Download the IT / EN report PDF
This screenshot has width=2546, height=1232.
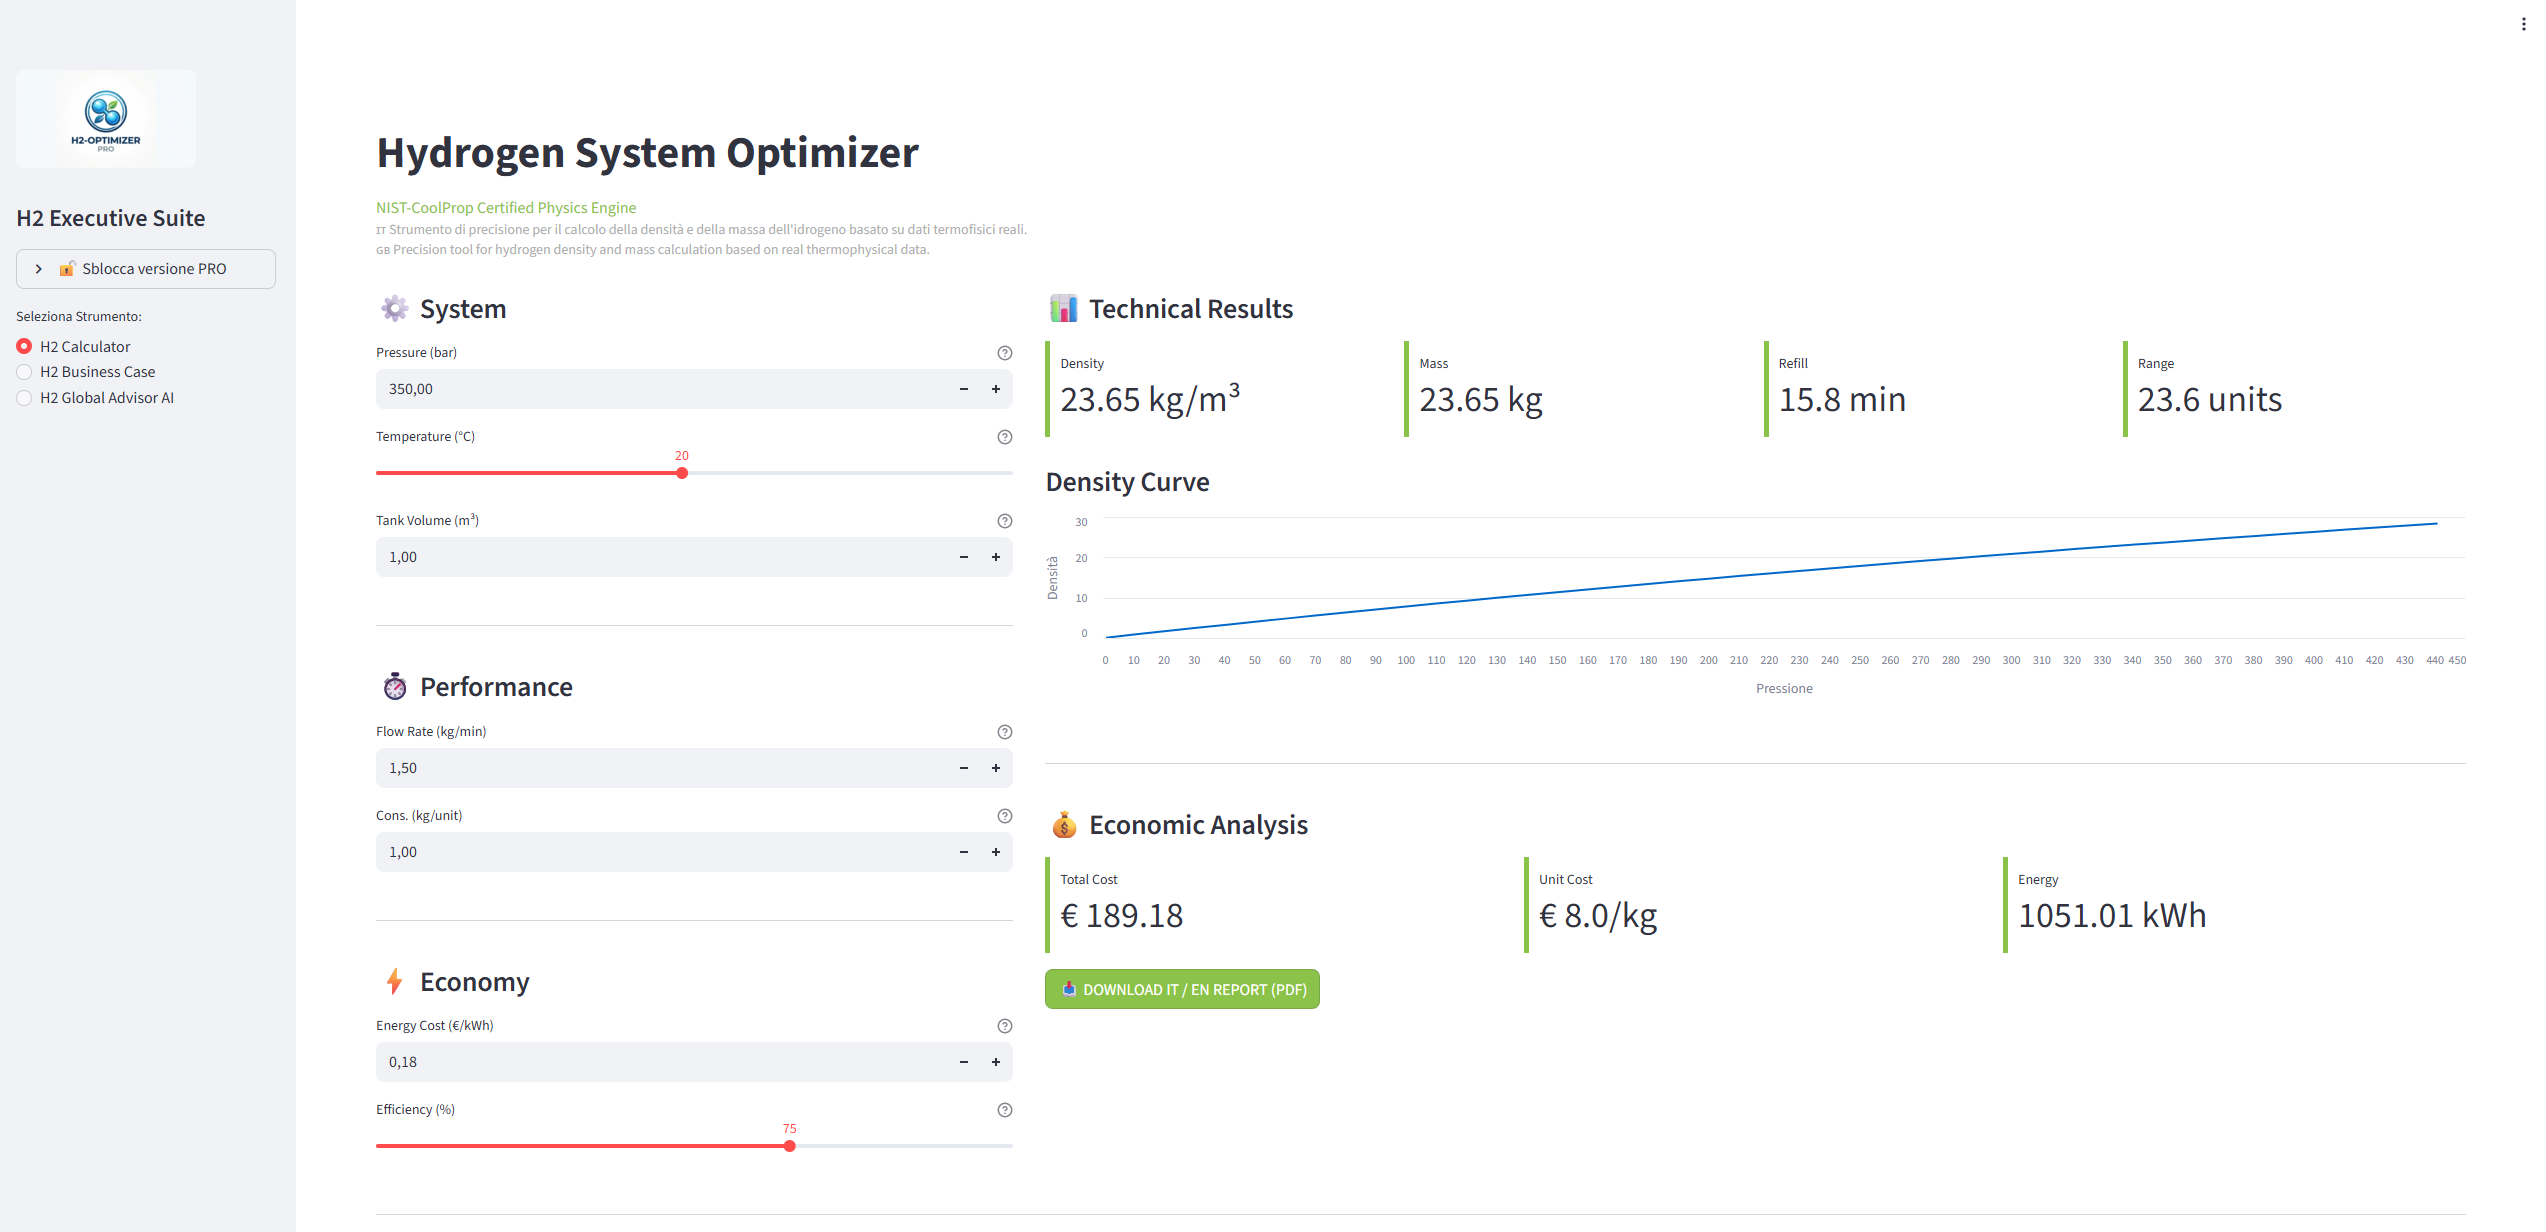point(1182,989)
